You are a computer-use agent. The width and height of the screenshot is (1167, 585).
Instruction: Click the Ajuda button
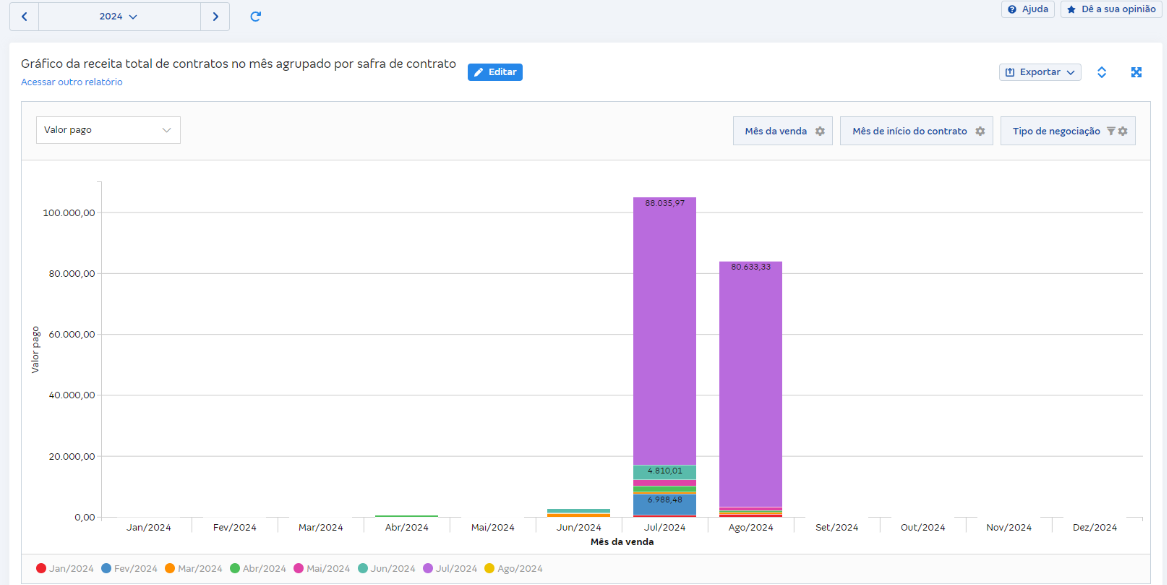(1028, 9)
